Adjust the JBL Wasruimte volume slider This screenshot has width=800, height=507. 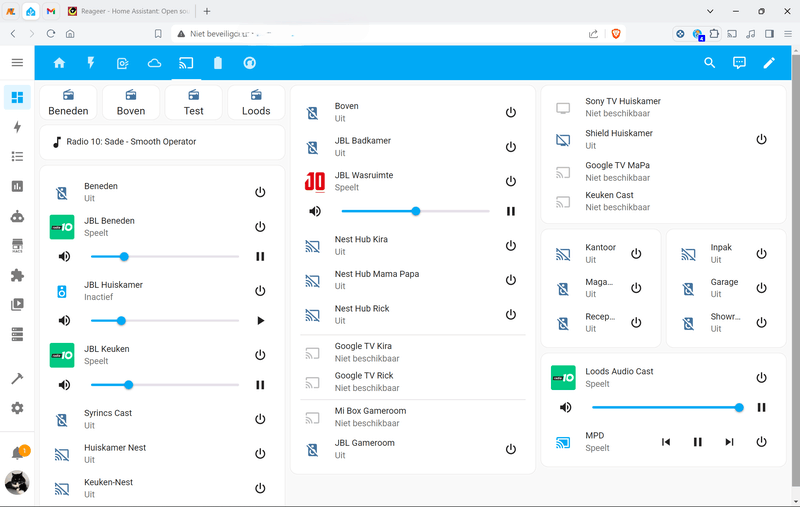click(x=415, y=211)
